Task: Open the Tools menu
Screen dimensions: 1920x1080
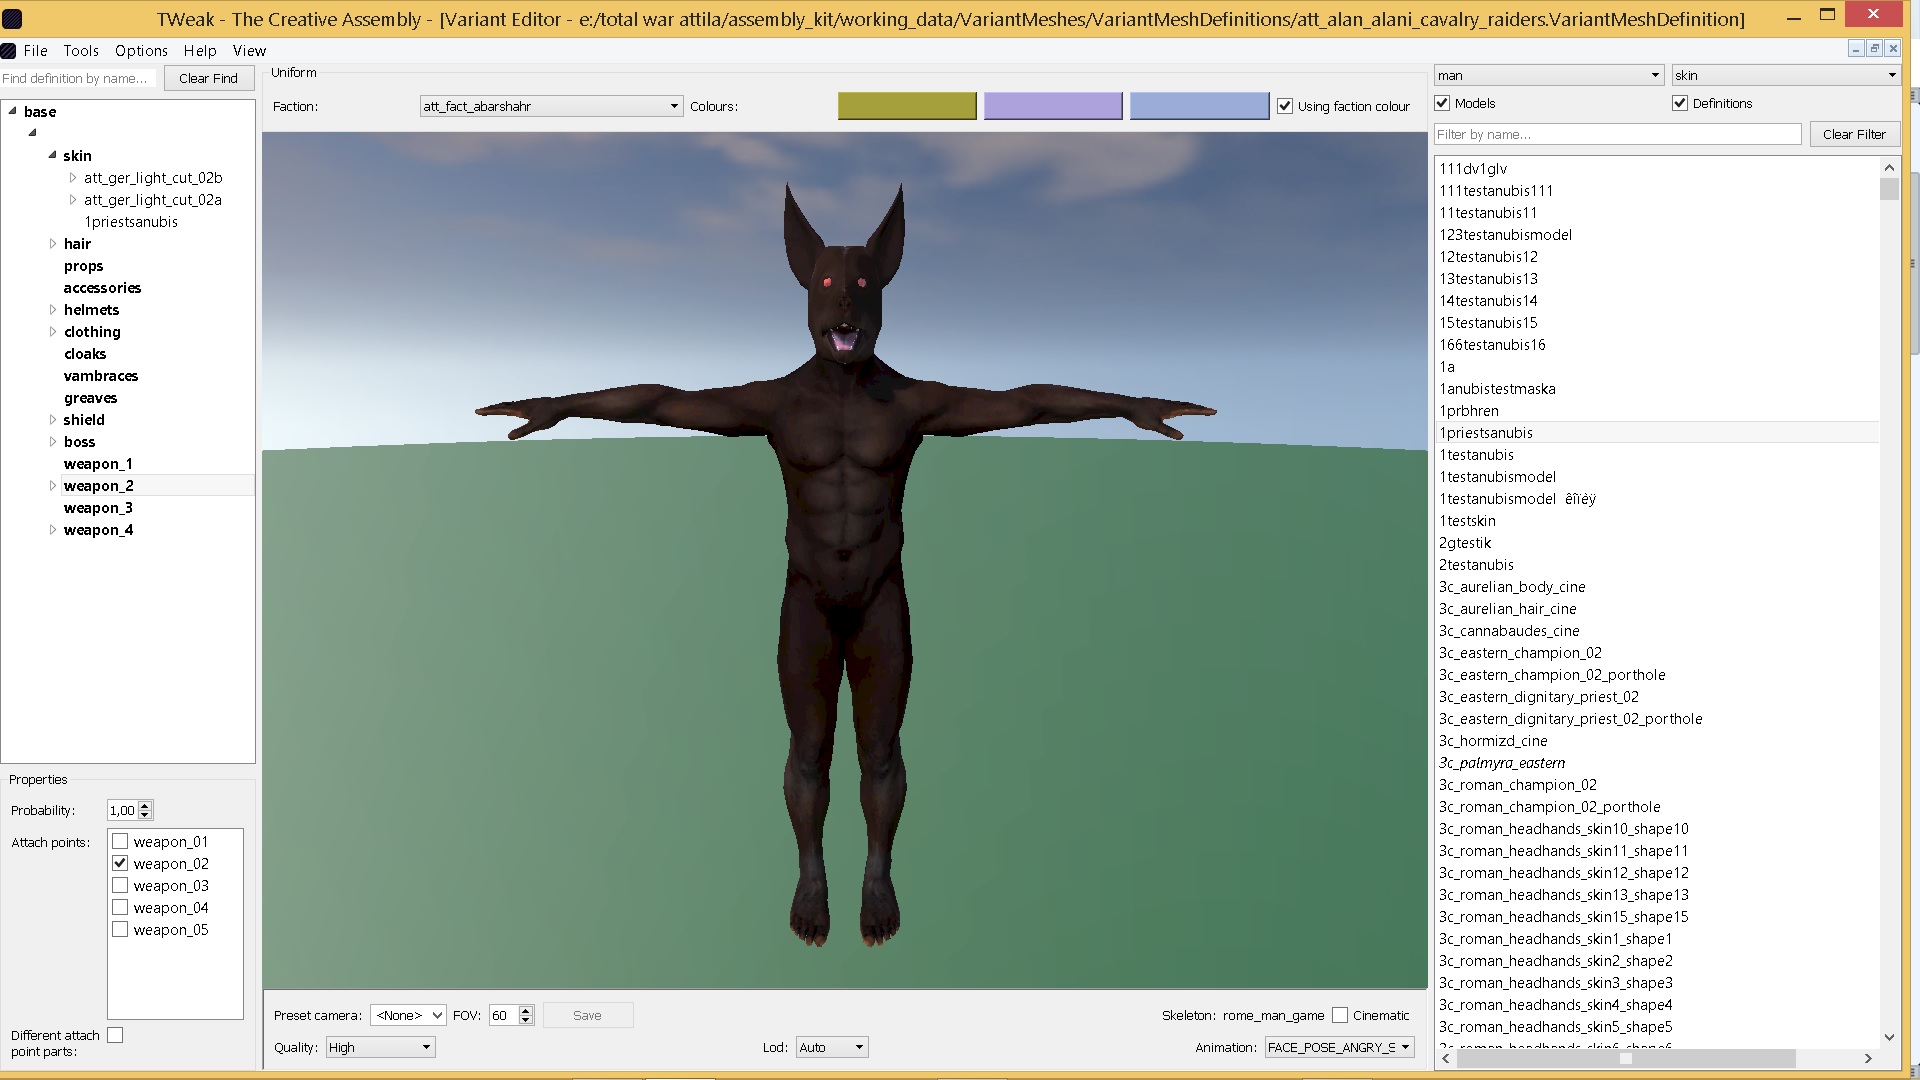Action: click(x=81, y=50)
